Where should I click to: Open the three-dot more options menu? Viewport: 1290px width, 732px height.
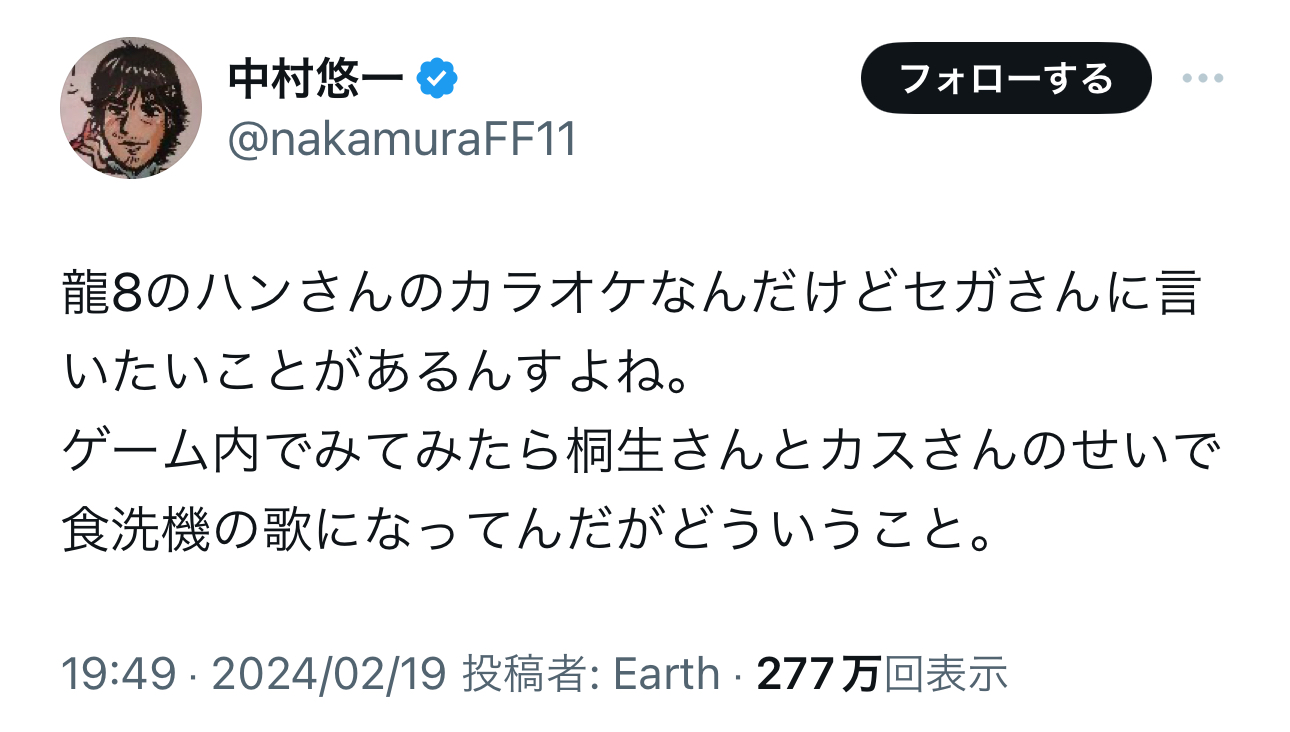coord(1202,79)
